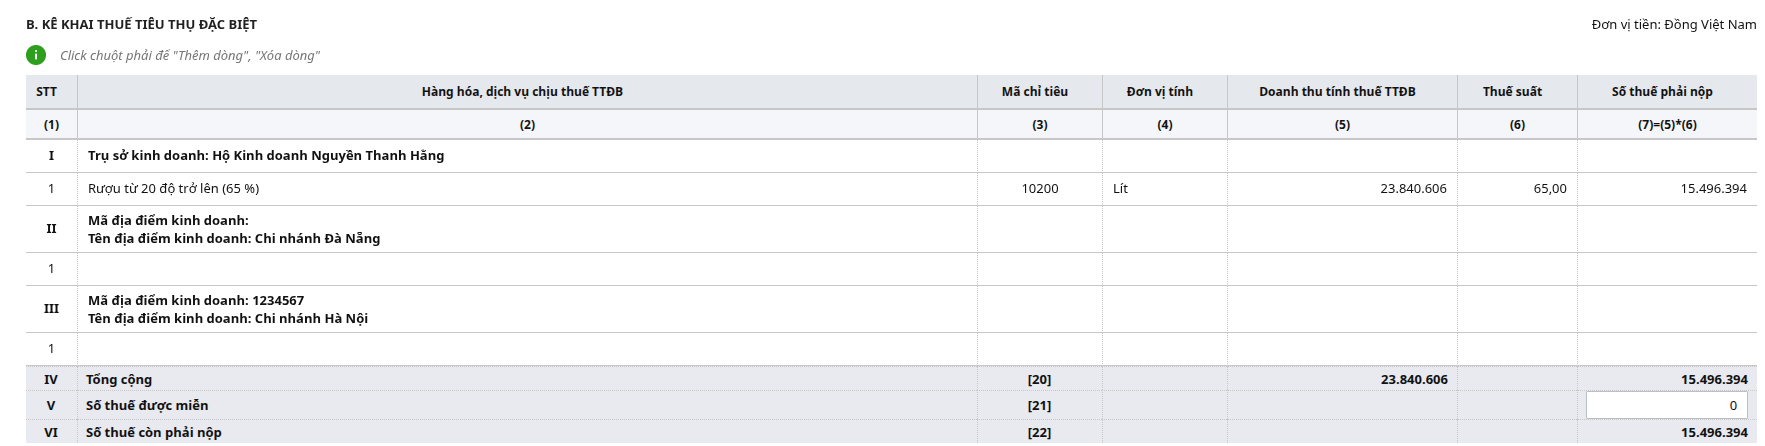Click the tax payable amount 15.496.394 in row 1
The width and height of the screenshot is (1765, 446).
click(1713, 189)
